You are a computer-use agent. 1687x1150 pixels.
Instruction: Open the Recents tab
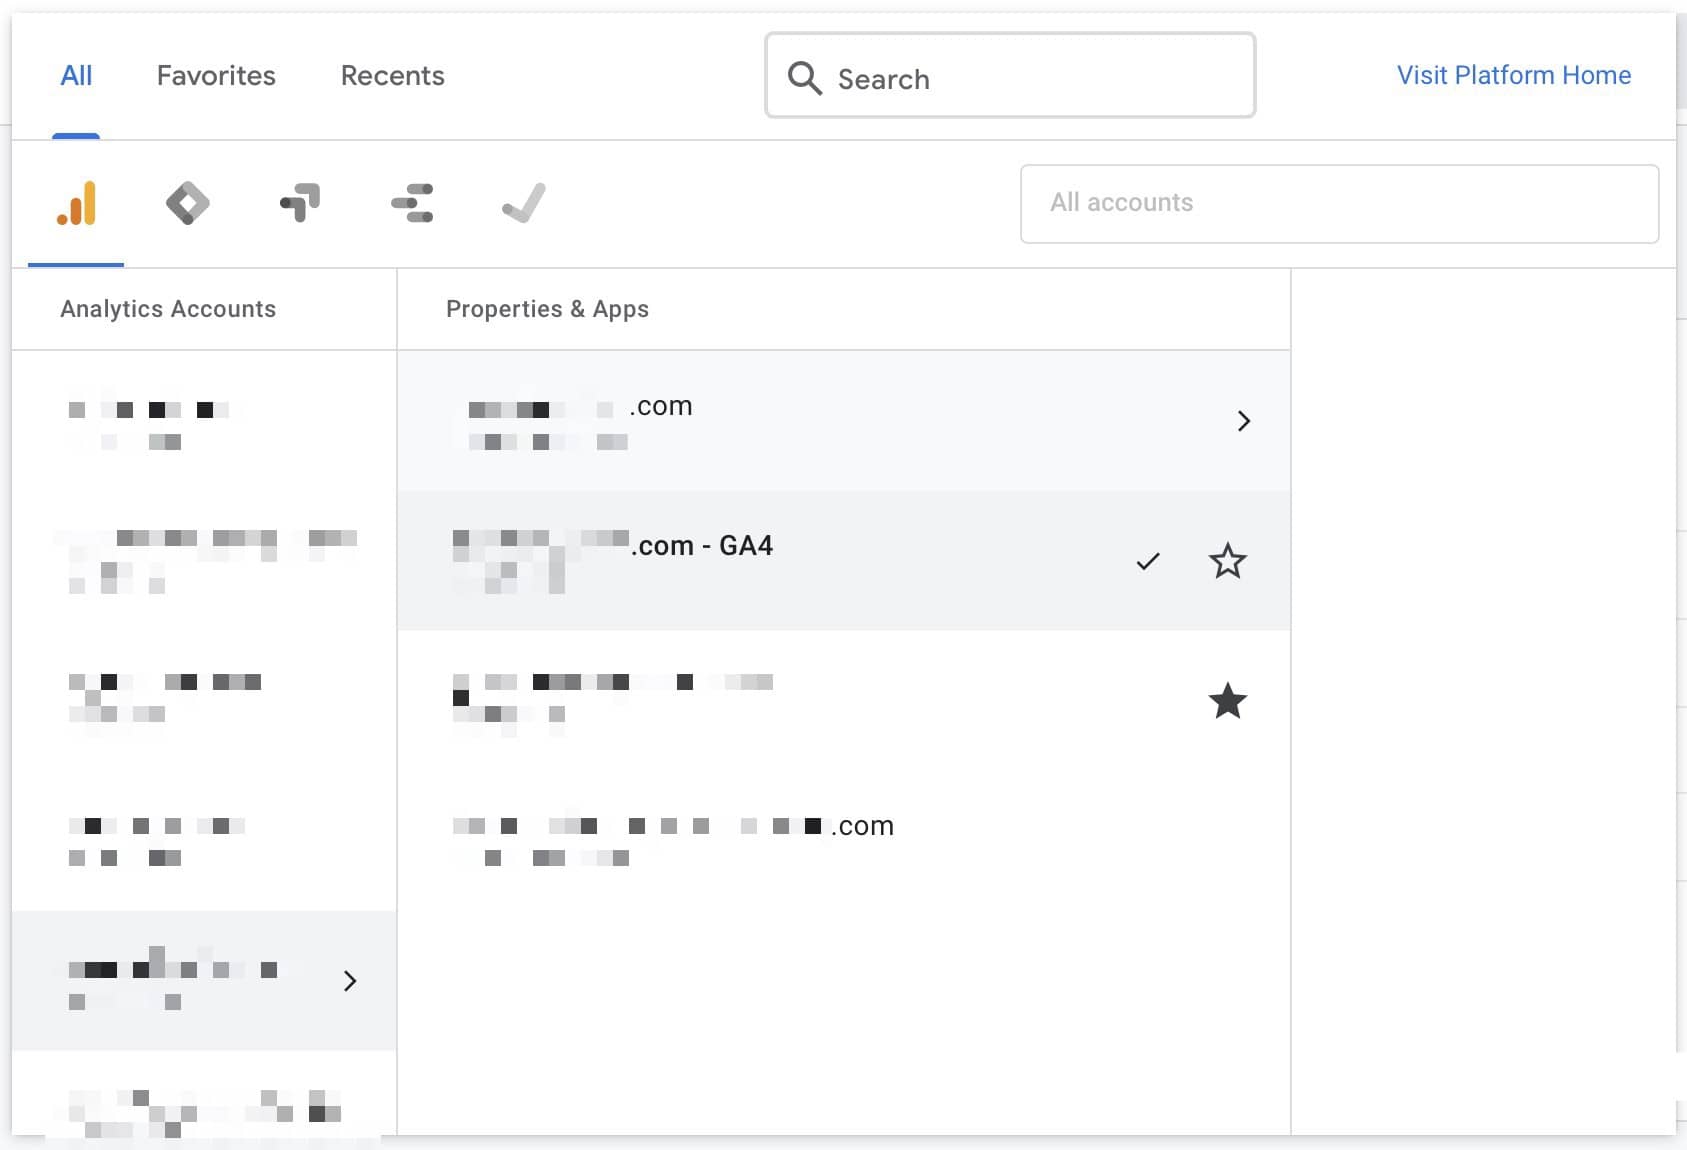point(392,75)
